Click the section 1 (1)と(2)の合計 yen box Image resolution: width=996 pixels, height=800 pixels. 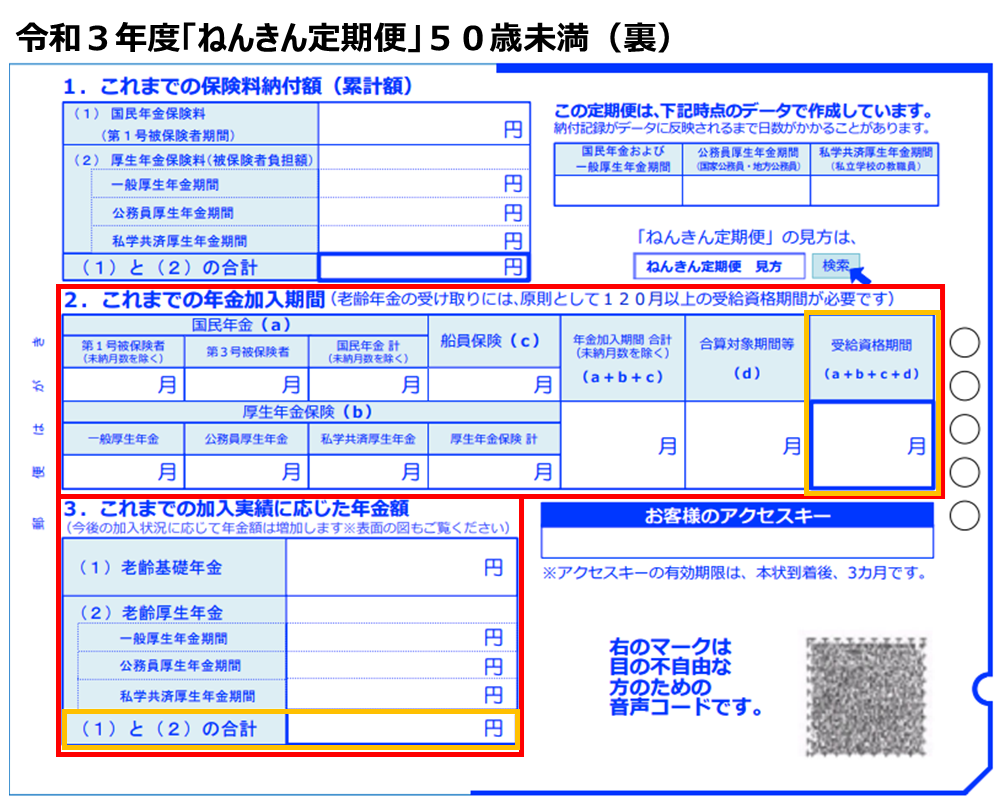click(424, 267)
